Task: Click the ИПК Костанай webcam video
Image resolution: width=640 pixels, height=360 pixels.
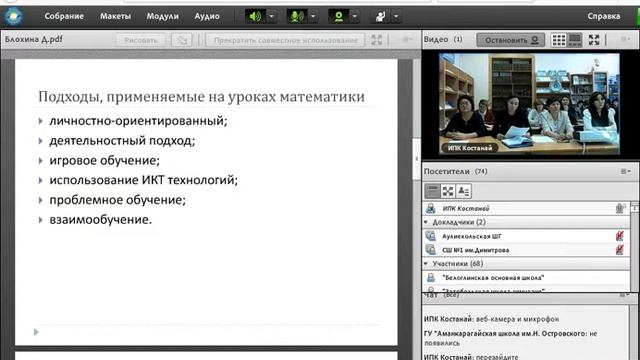Action: [529, 104]
